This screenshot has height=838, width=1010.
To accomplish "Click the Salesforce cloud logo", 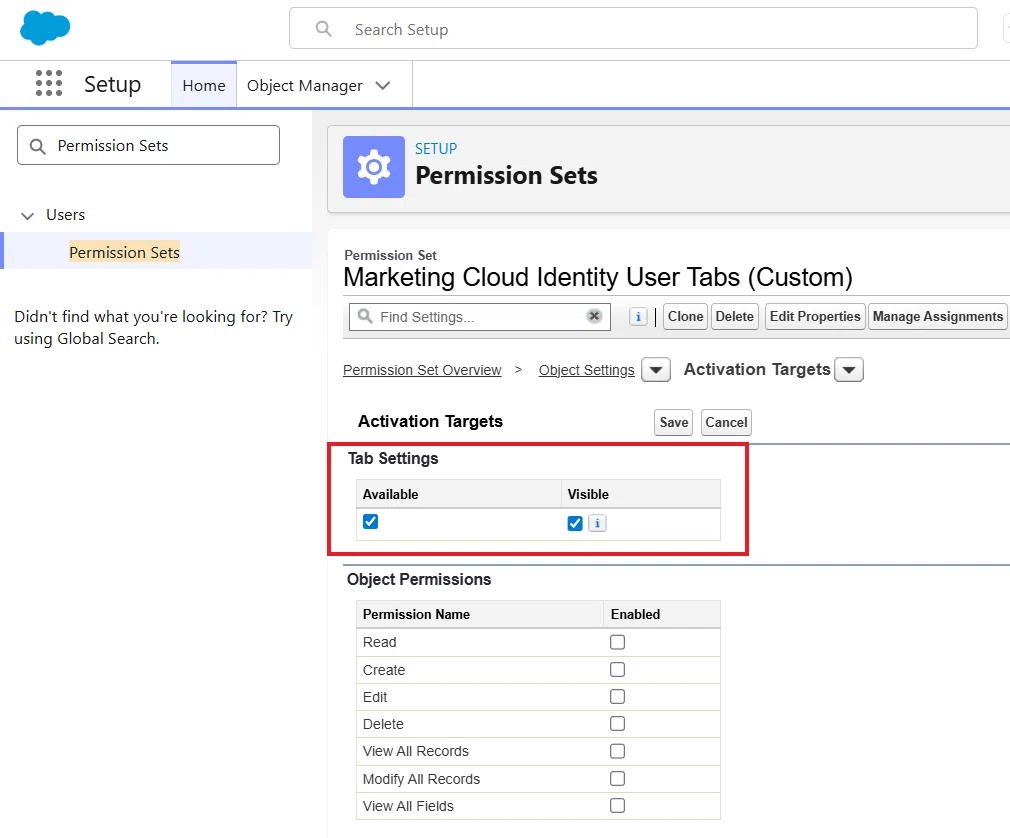I will (45, 28).
